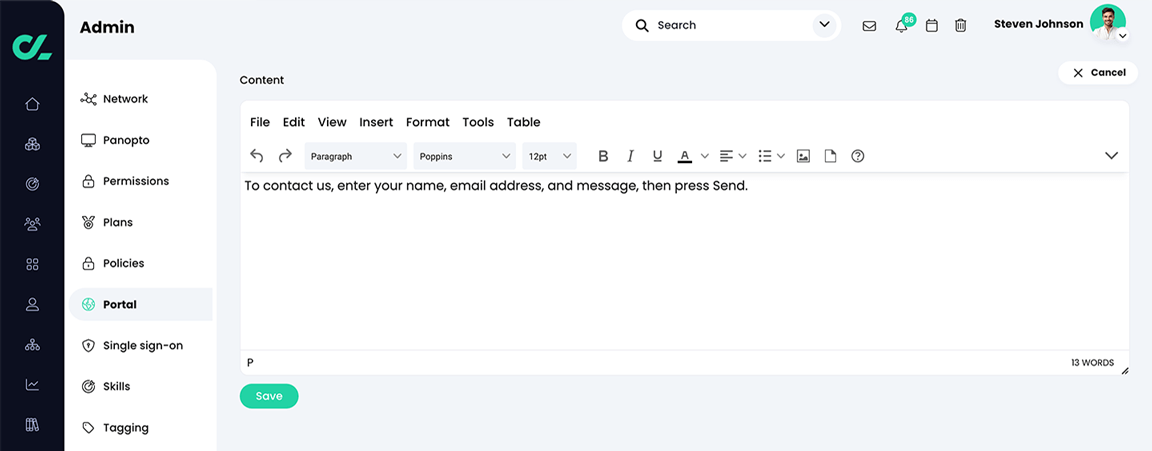Image resolution: width=1152 pixels, height=451 pixels.
Task: Open the Insert menu
Action: (x=376, y=122)
